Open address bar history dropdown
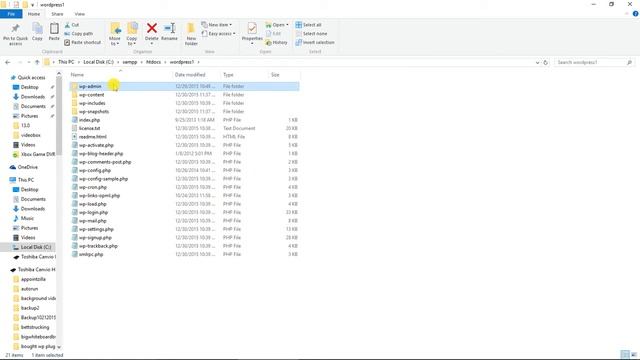Viewport: 640px width, 360px height. (x=537, y=62)
